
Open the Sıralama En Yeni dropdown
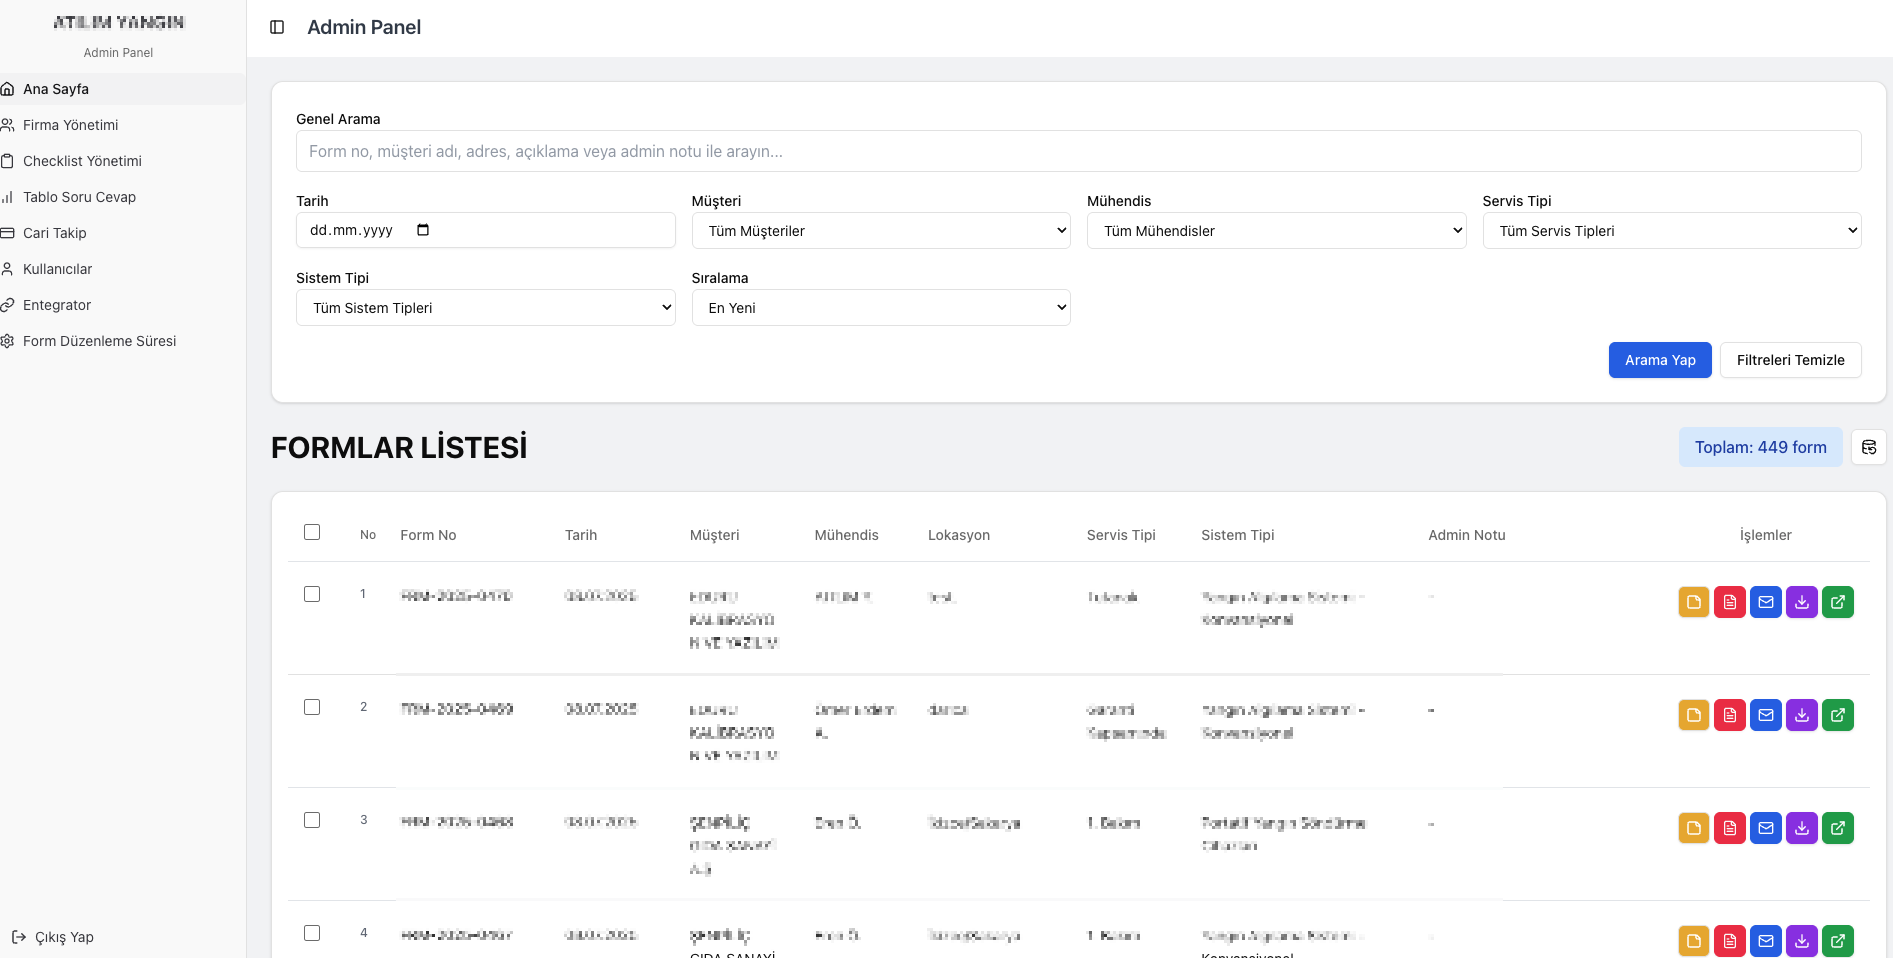[881, 308]
